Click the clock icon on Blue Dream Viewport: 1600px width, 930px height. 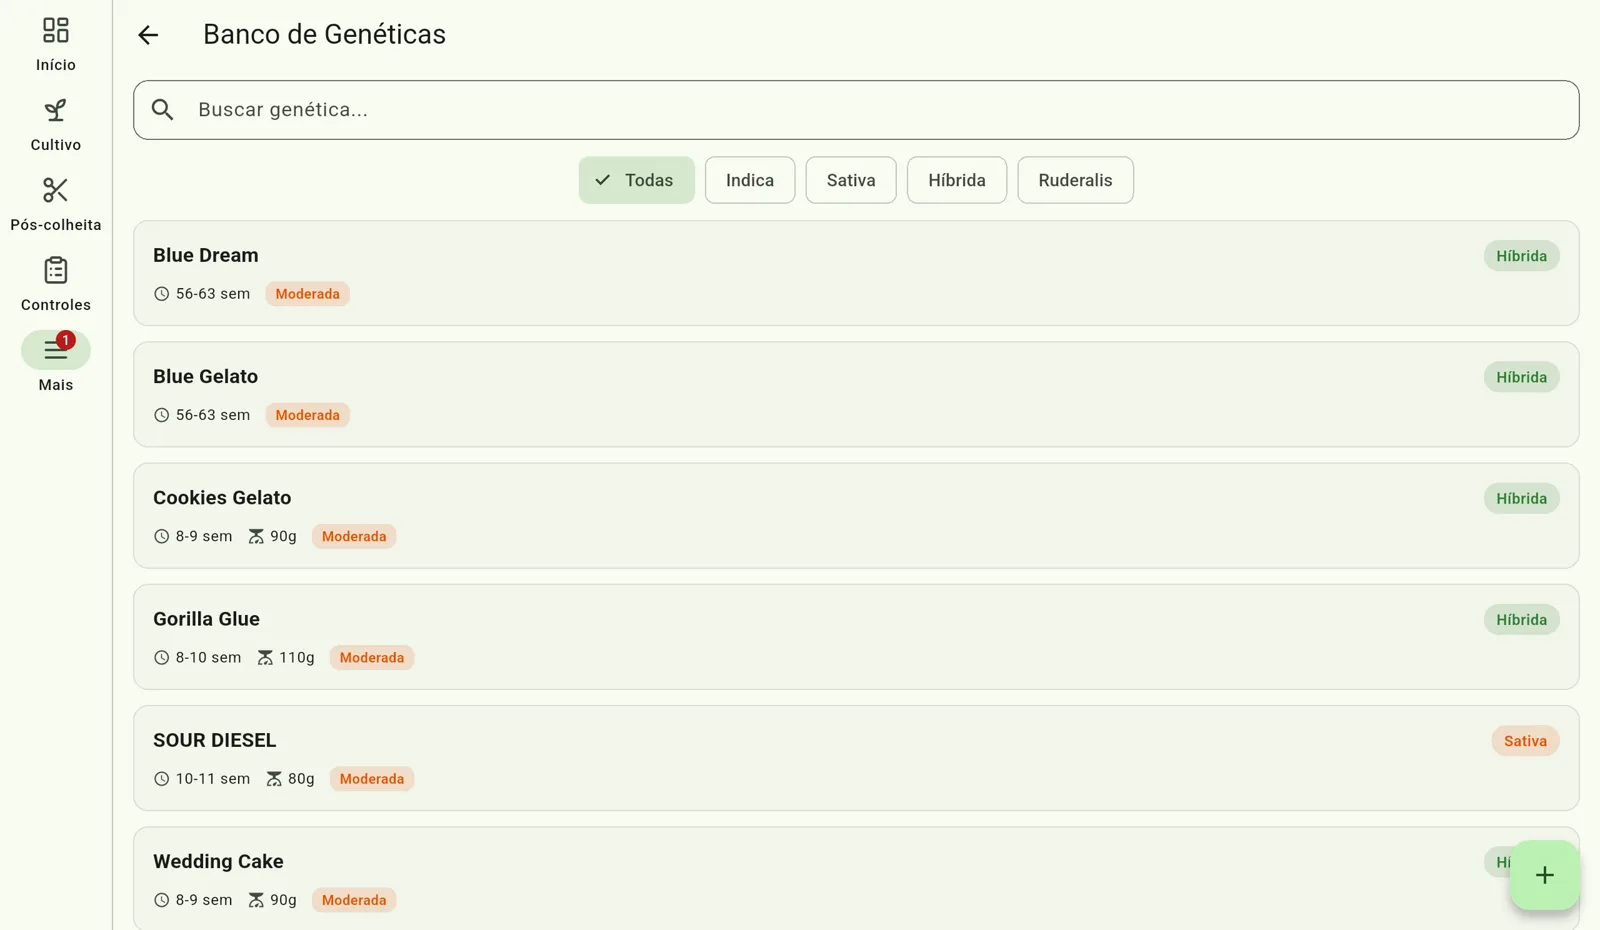coord(161,294)
